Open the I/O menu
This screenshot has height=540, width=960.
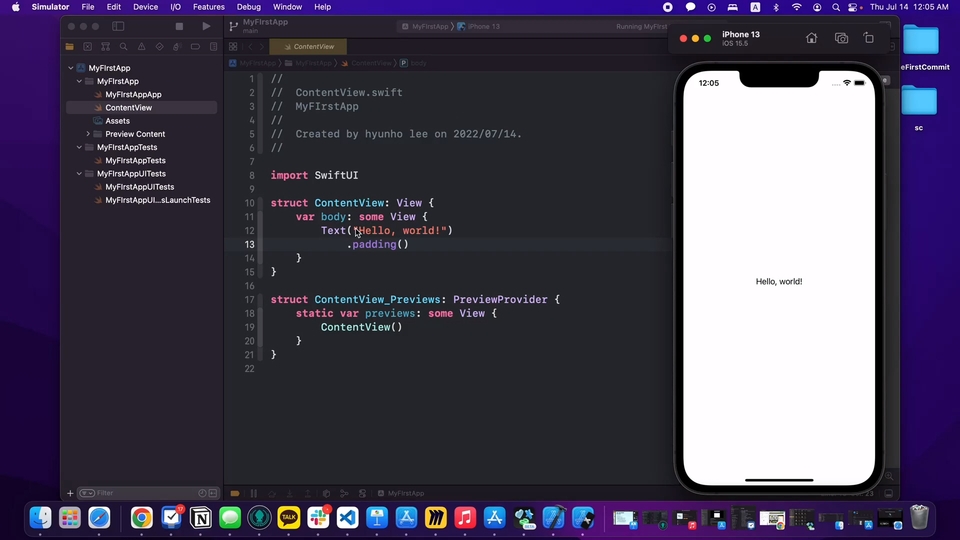coord(176,7)
